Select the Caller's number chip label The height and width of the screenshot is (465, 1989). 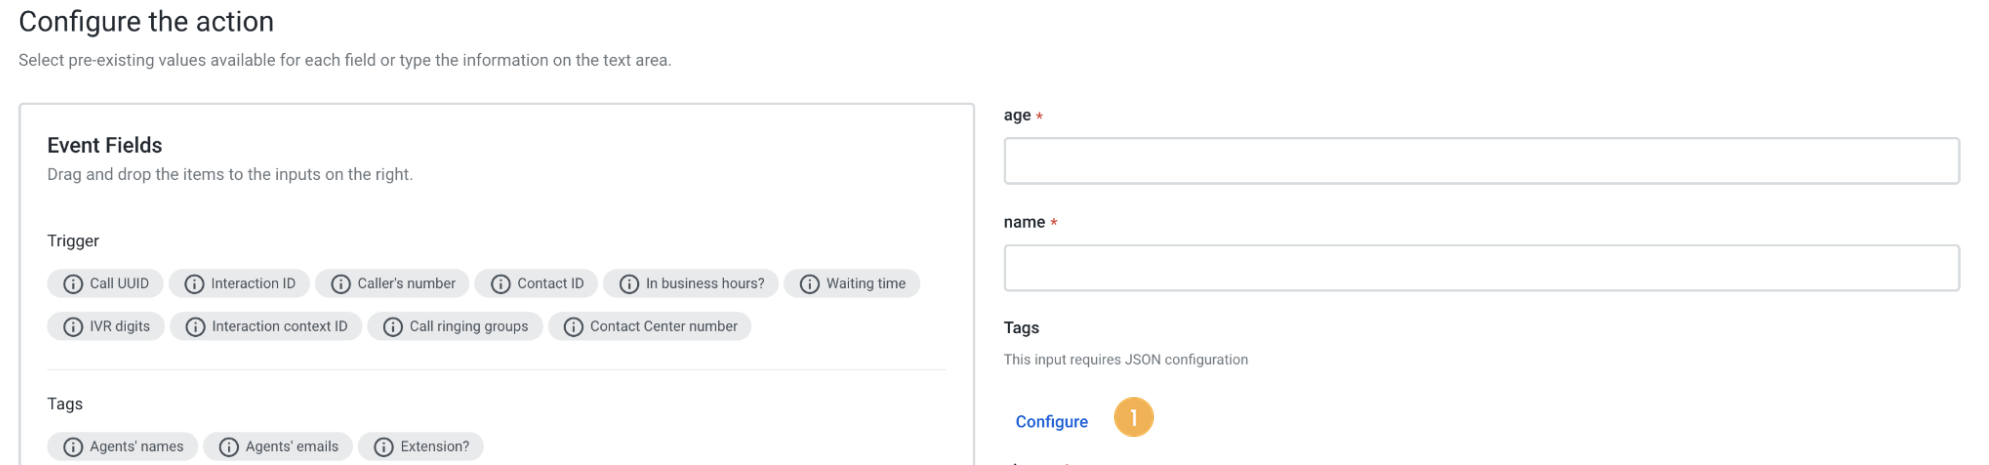[406, 284]
